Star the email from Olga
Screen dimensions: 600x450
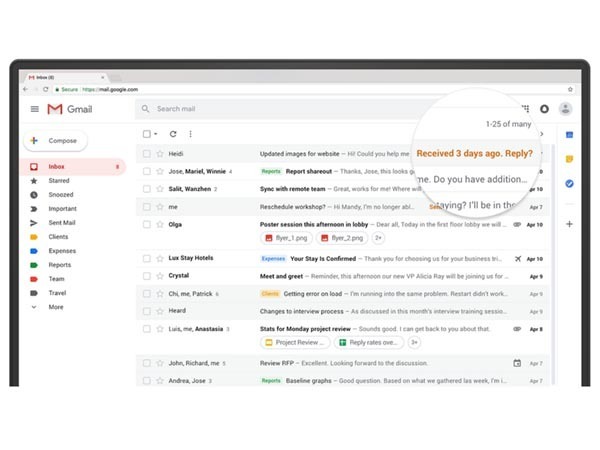[160, 225]
